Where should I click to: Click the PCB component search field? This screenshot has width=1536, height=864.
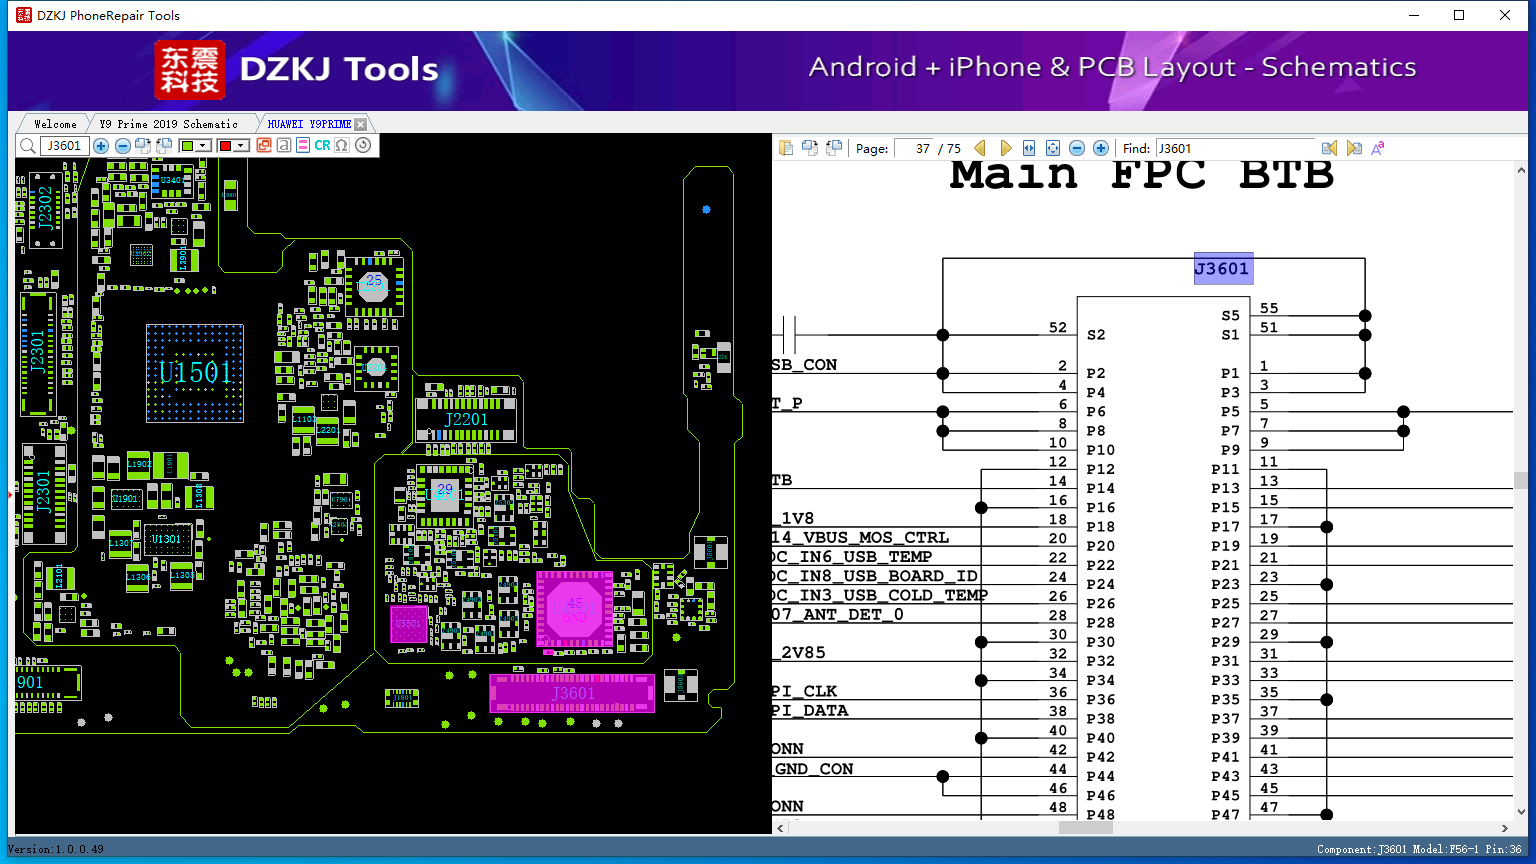pos(64,146)
